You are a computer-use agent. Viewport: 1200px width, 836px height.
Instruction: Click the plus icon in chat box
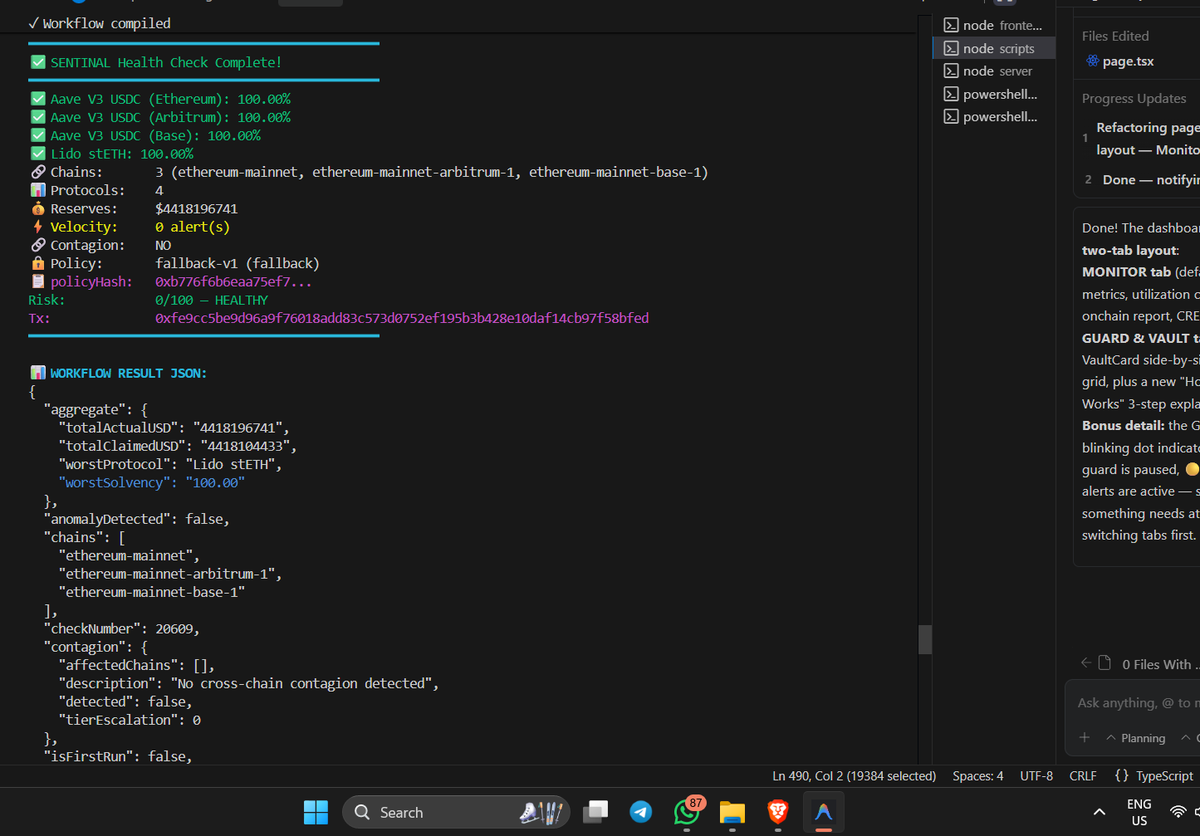coord(1084,737)
